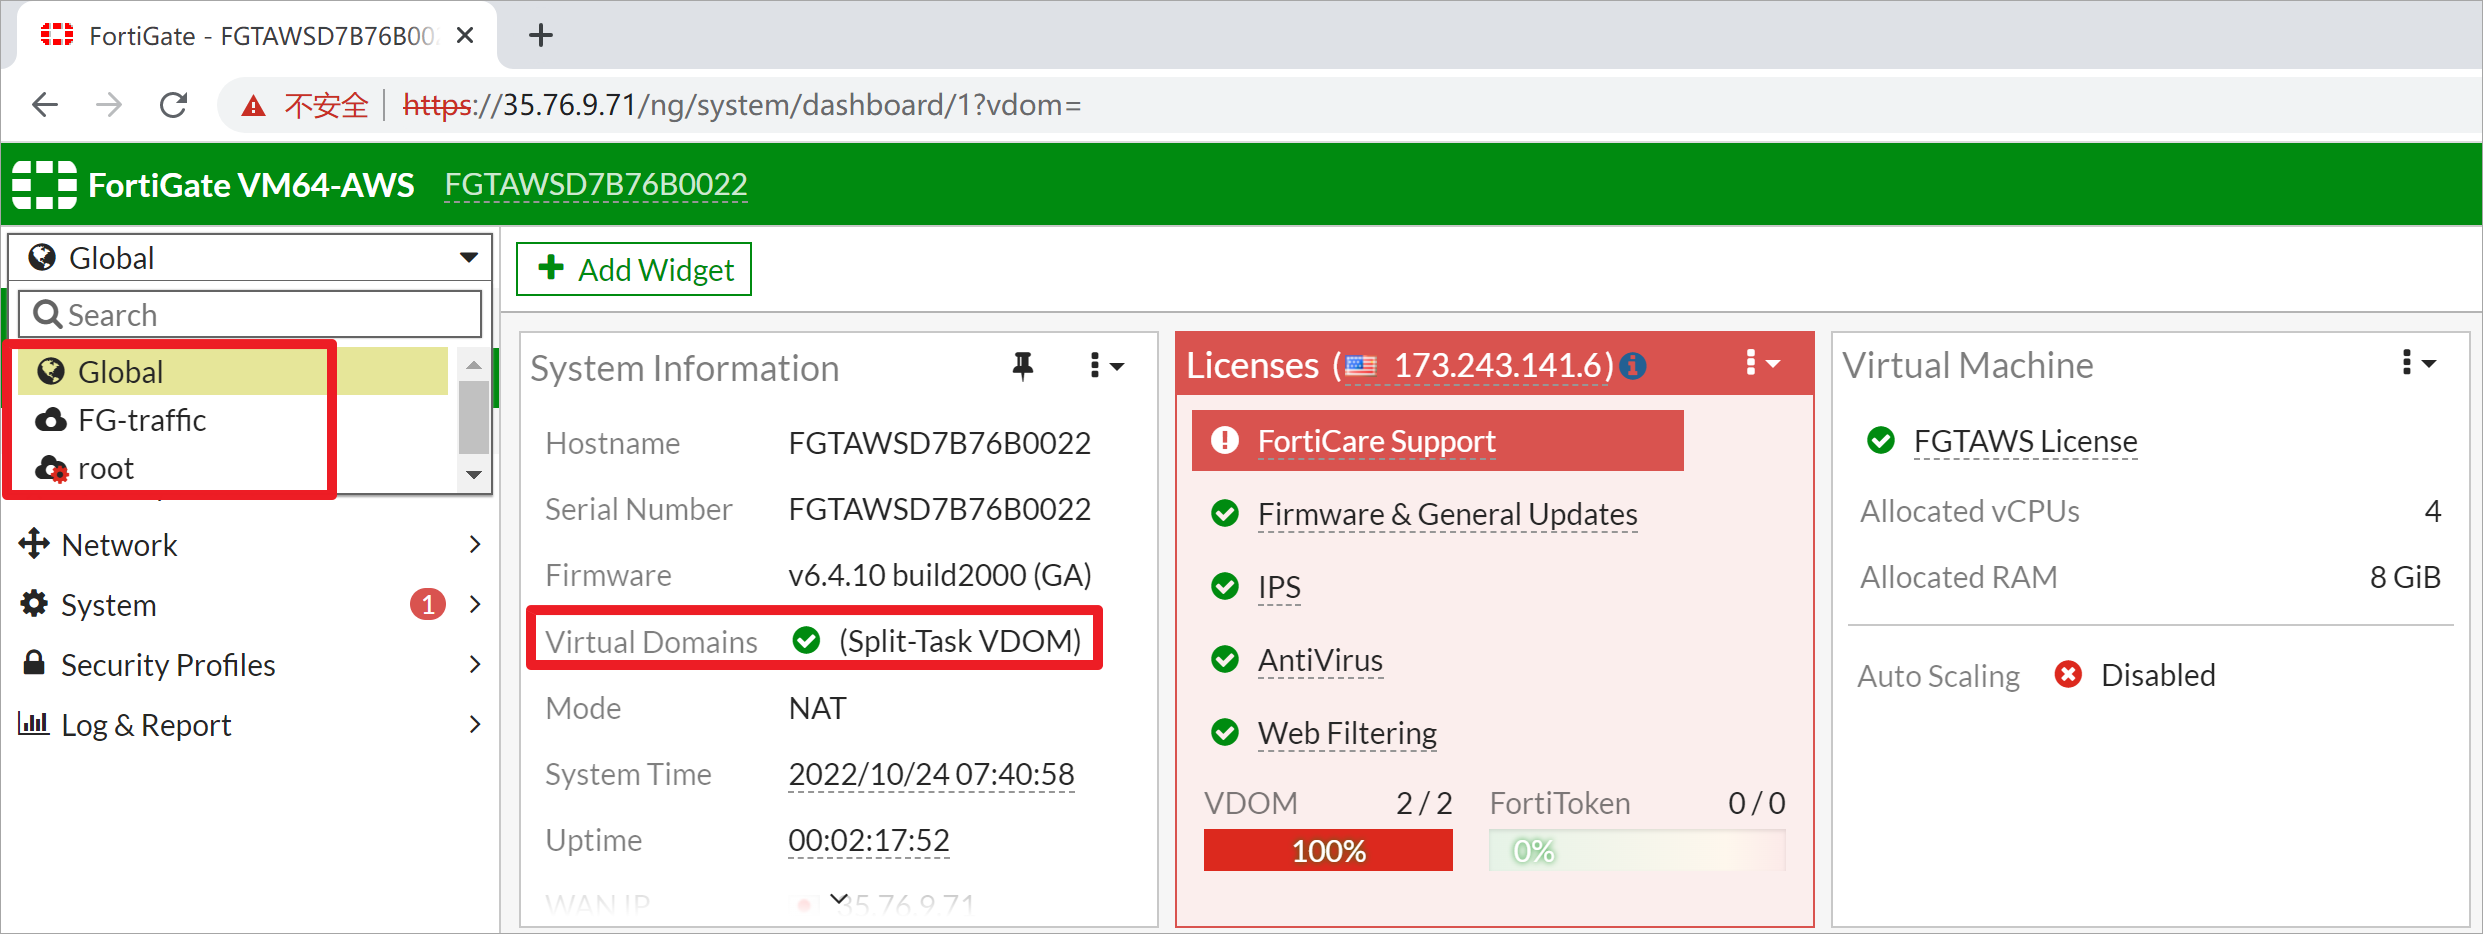The image size is (2483, 934).
Task: Select the FG-traffic VDOM
Action: [142, 420]
